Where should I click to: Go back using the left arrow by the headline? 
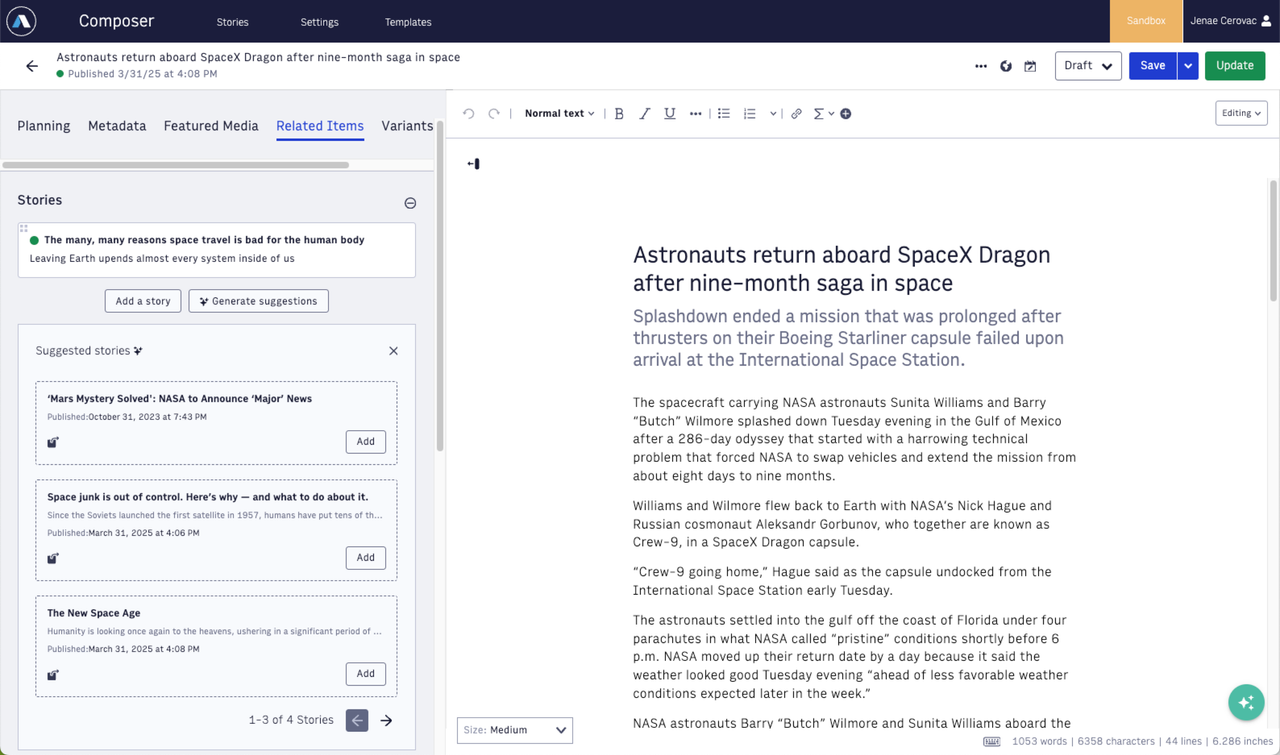pyautogui.click(x=32, y=66)
